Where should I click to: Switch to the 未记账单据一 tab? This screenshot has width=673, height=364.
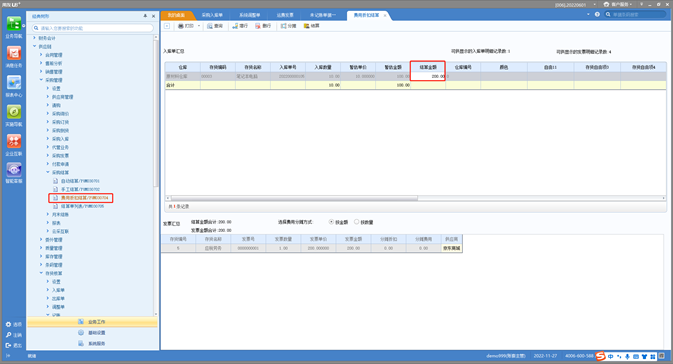(x=323, y=15)
